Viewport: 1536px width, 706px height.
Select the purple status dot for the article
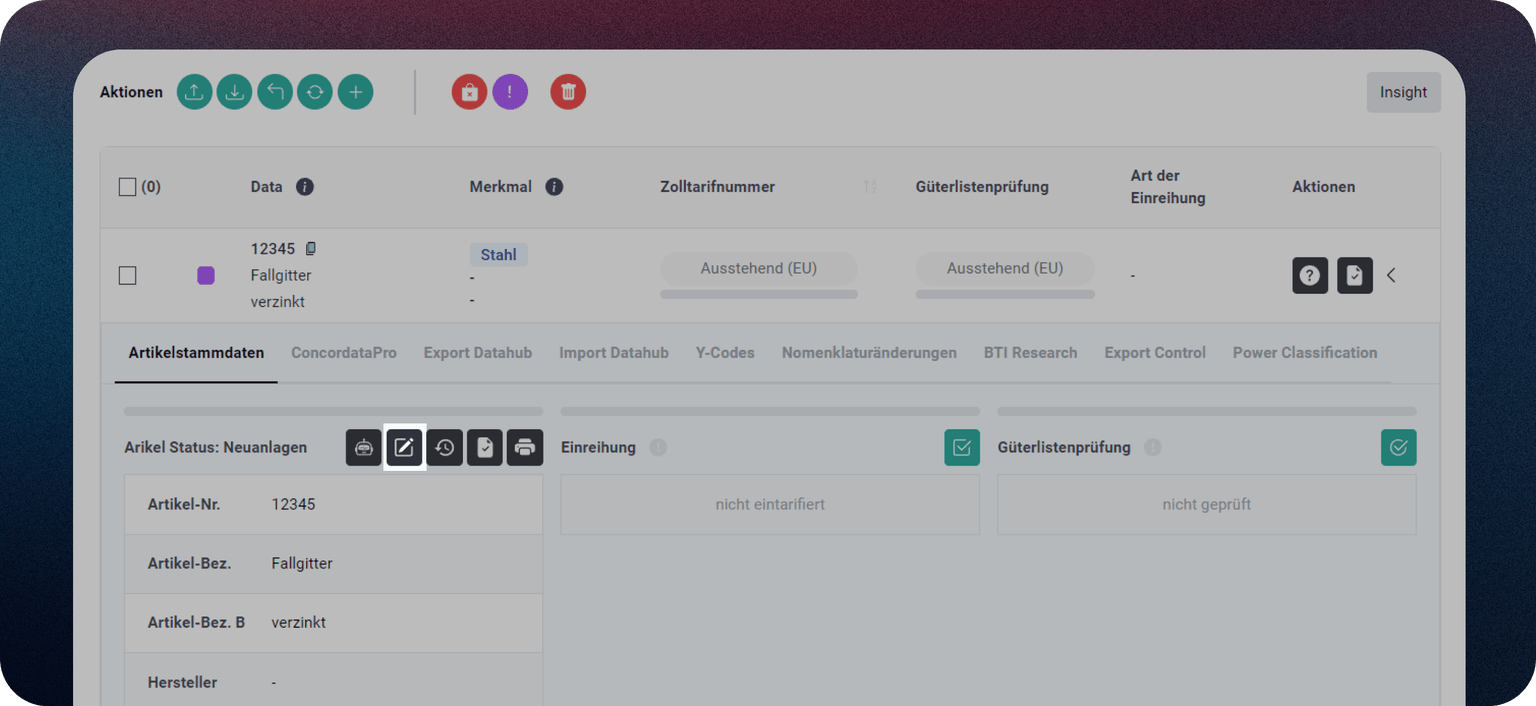click(206, 275)
